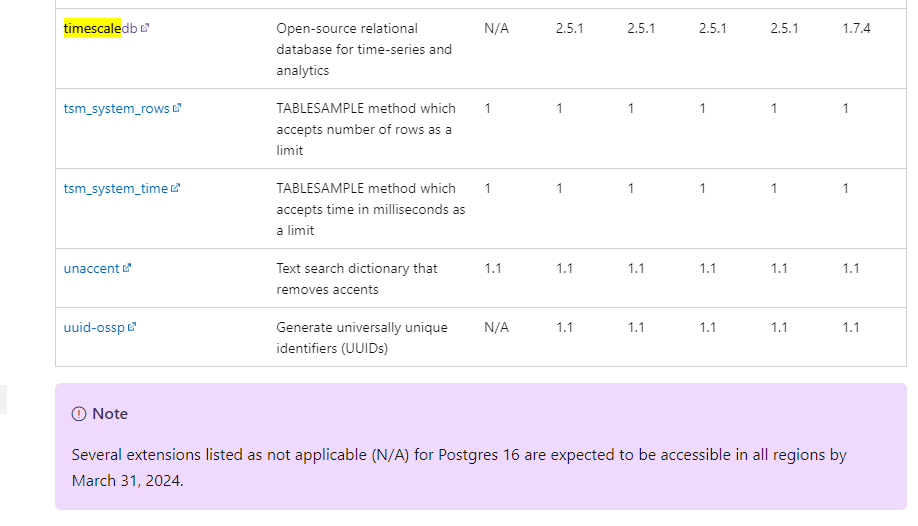
Task: Click external-link icon next to tsm_system_time
Action: pyautogui.click(x=176, y=188)
